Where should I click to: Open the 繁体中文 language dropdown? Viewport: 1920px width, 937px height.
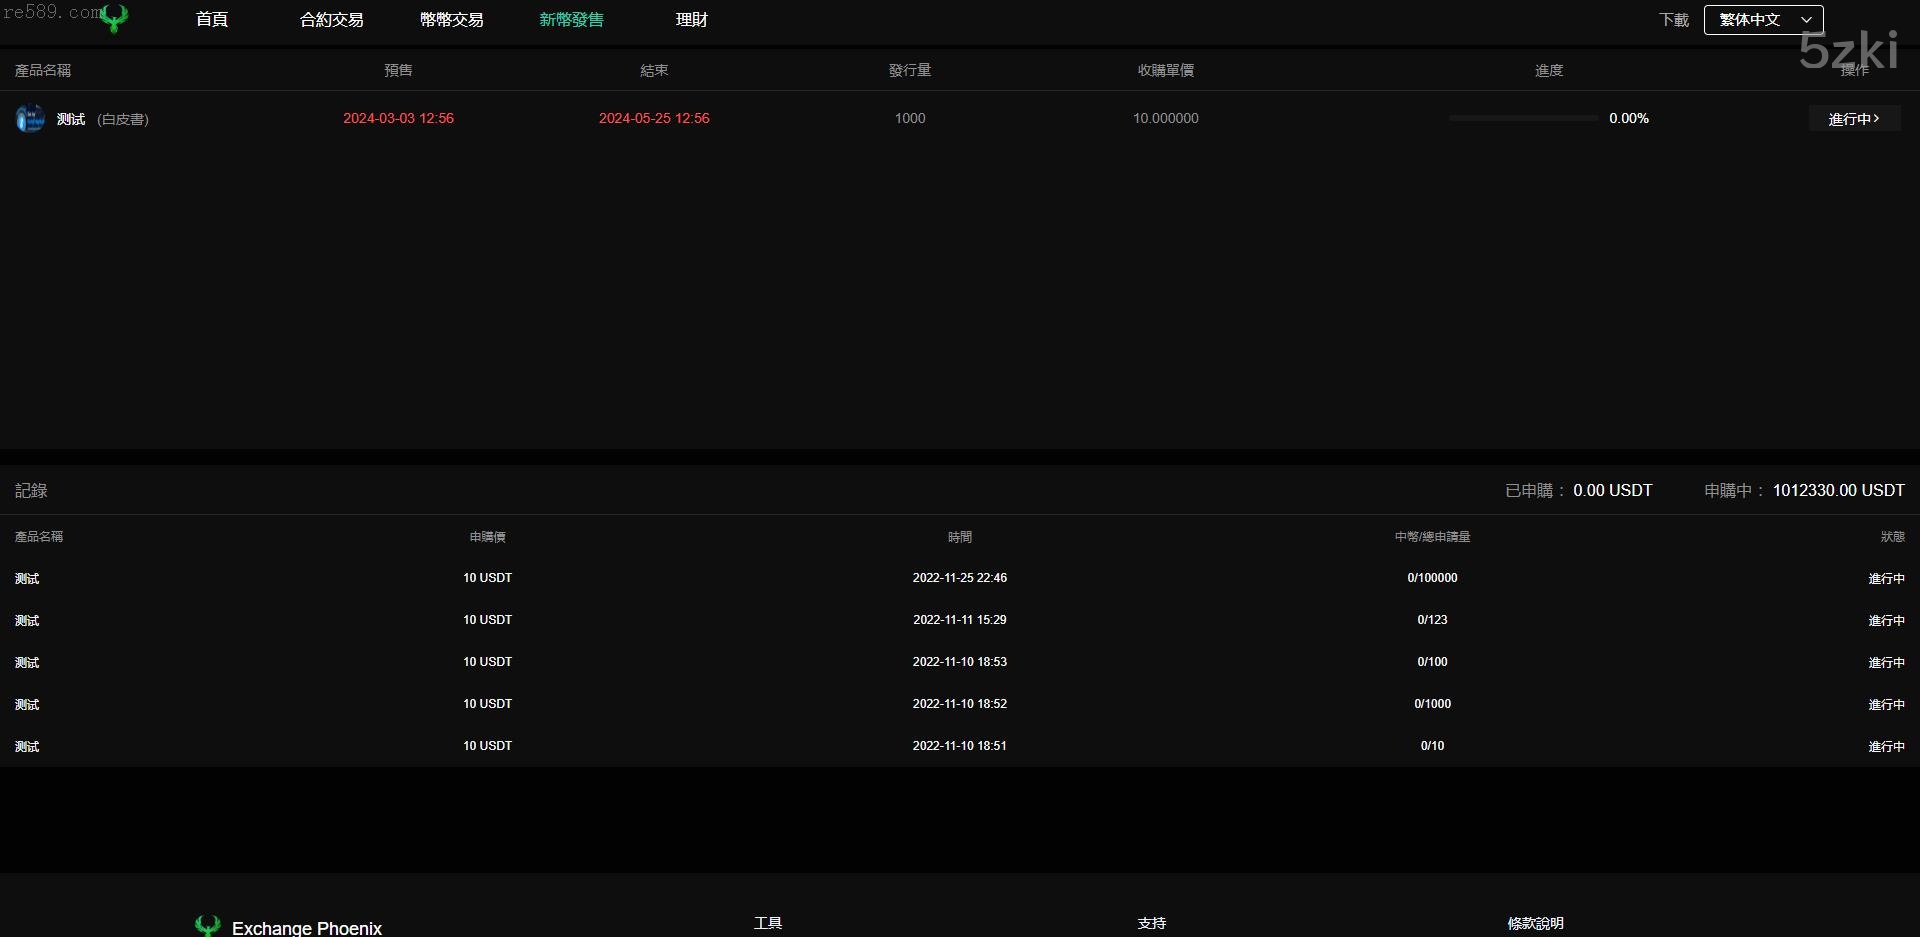coord(1763,20)
